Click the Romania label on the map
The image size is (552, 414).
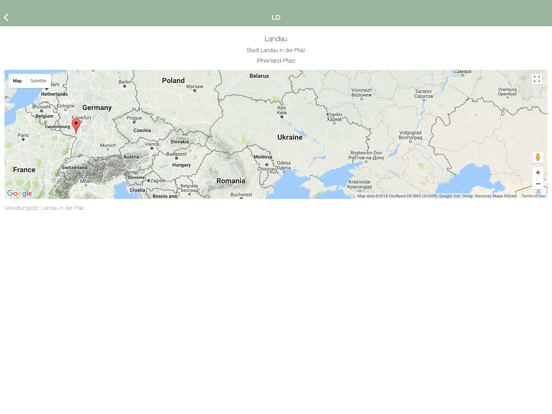point(231,181)
